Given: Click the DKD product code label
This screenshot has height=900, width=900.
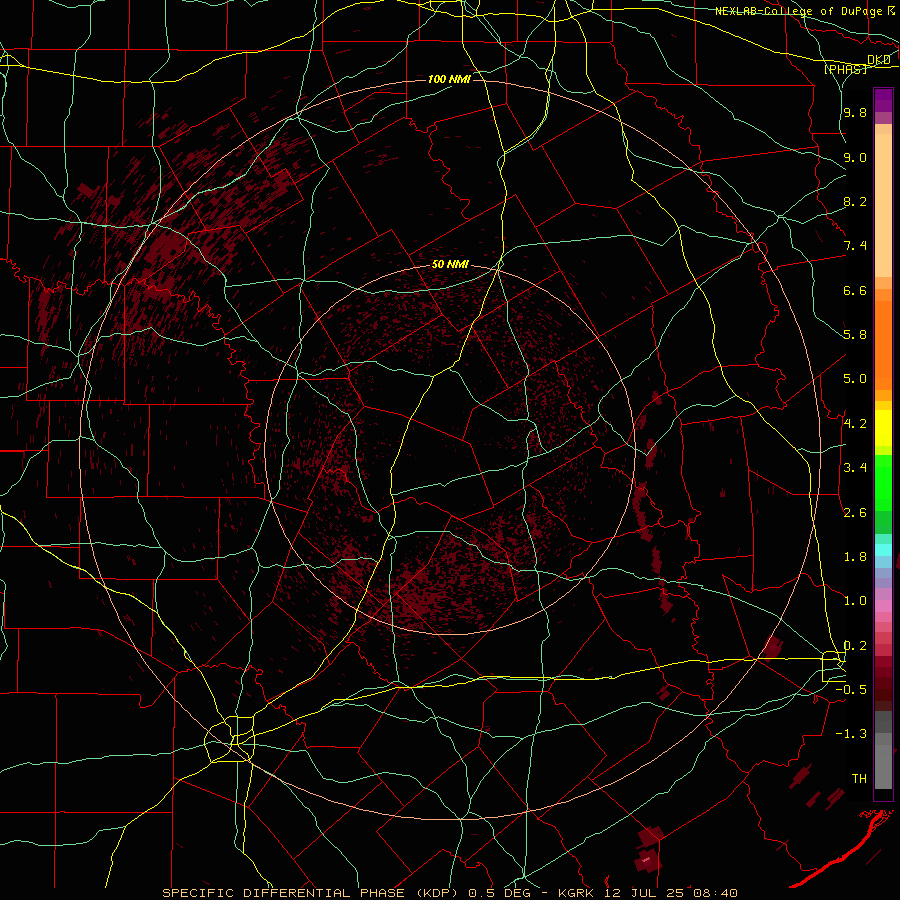Looking at the screenshot, I should tap(878, 60).
